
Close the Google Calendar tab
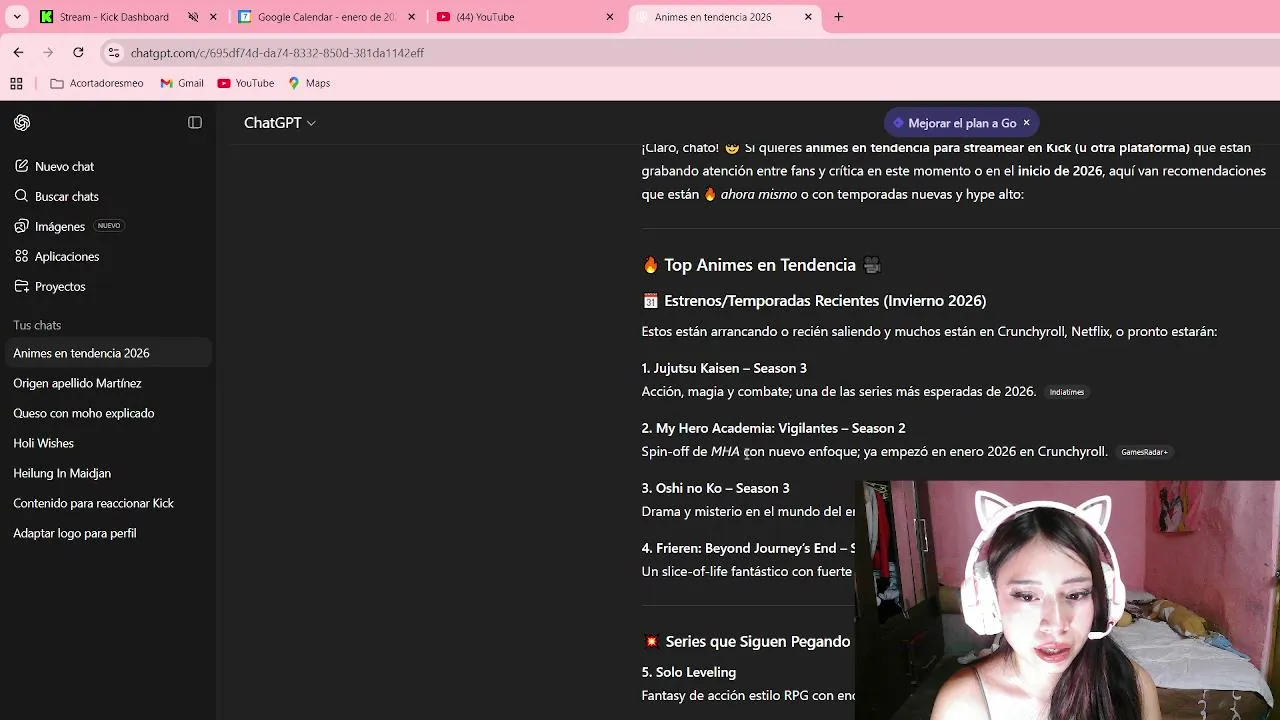(x=411, y=17)
